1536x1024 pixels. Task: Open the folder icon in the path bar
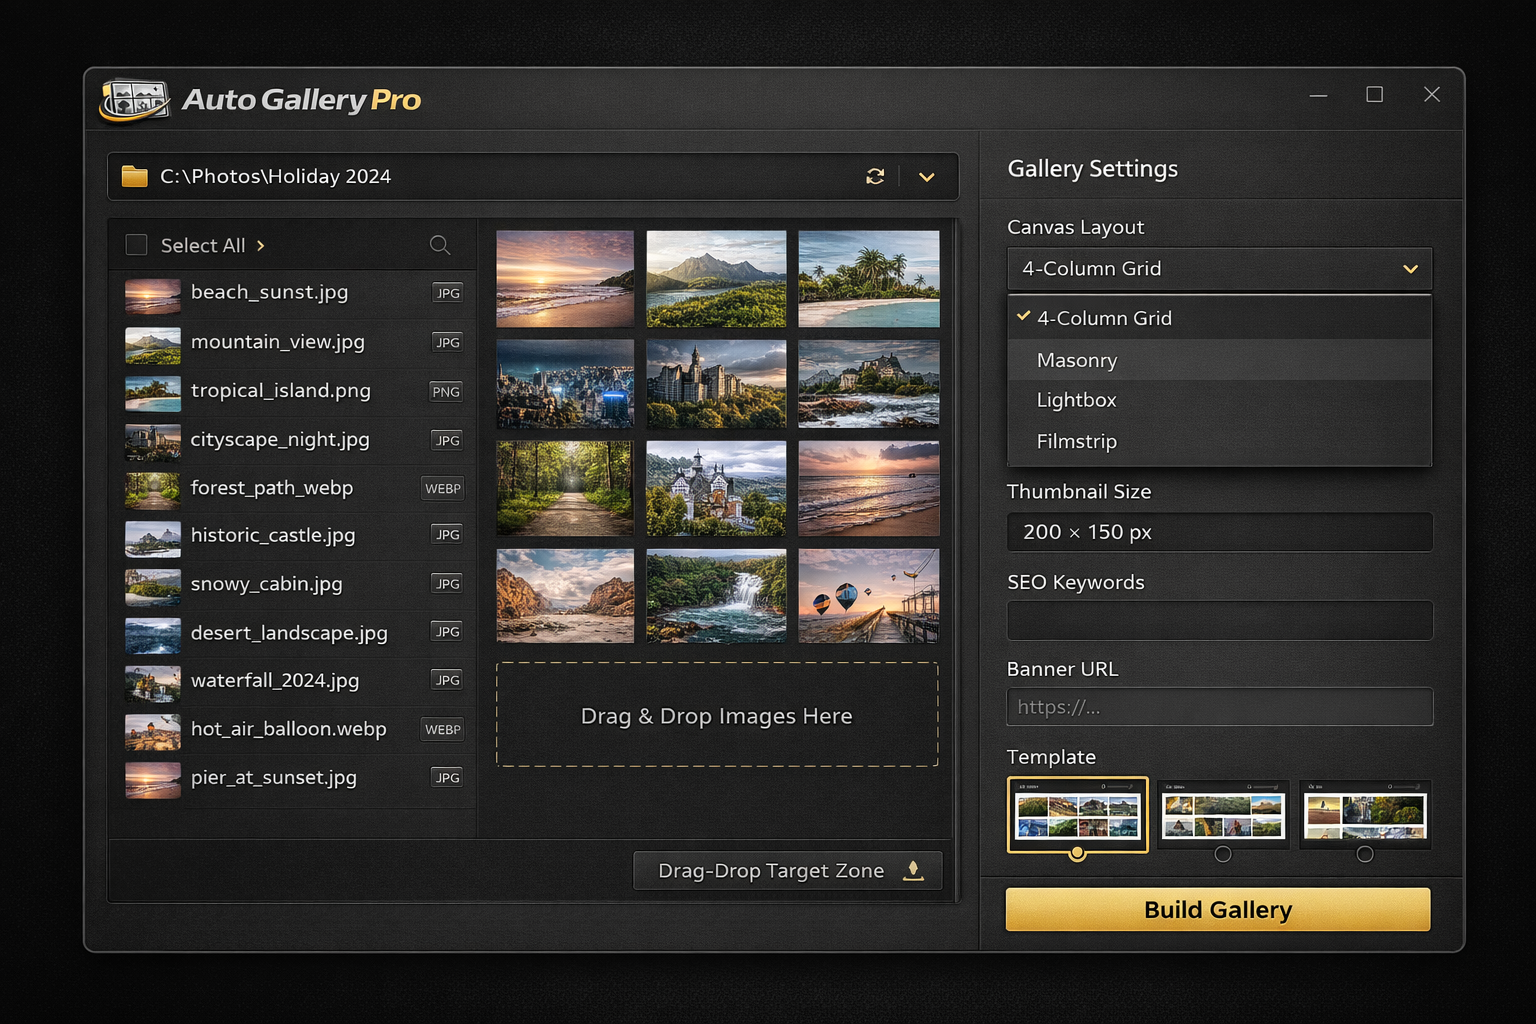(134, 176)
